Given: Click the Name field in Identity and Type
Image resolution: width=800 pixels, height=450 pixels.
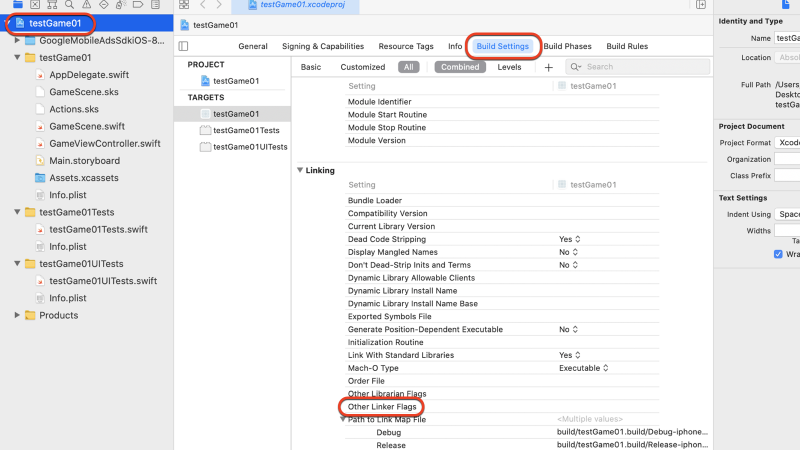Looking at the screenshot, I should 787,38.
